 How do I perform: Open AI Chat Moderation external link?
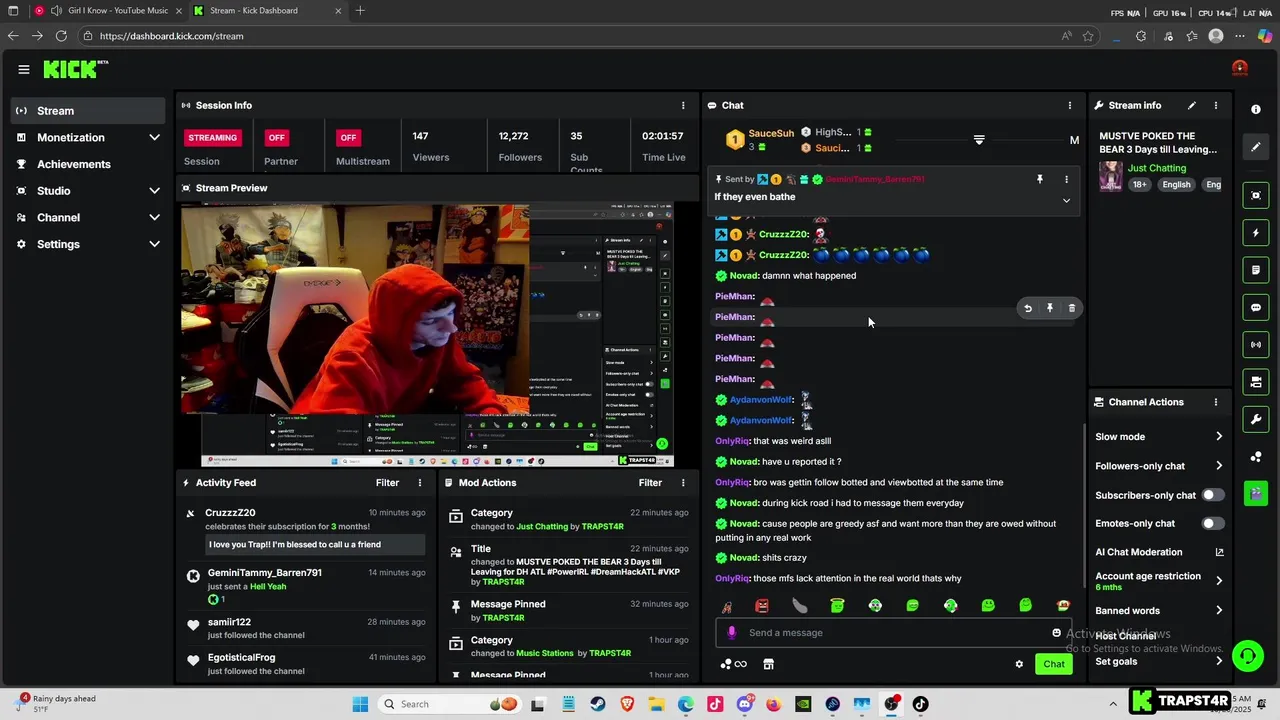[1219, 552]
